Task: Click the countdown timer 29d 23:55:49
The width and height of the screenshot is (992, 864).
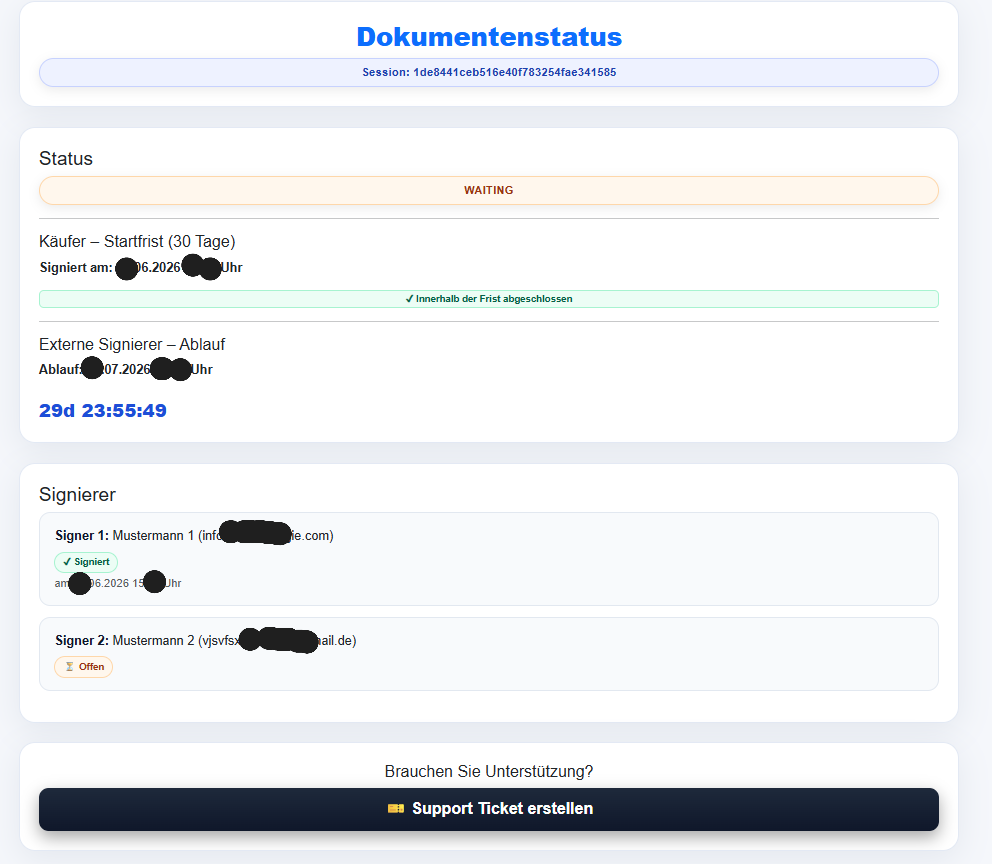Action: click(x=102, y=410)
